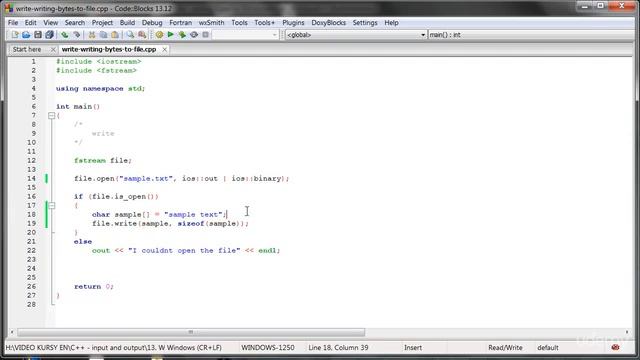Viewport: 640px width, 360px height.
Task: Click the horizontal scrollbar thumb
Action: [191, 332]
